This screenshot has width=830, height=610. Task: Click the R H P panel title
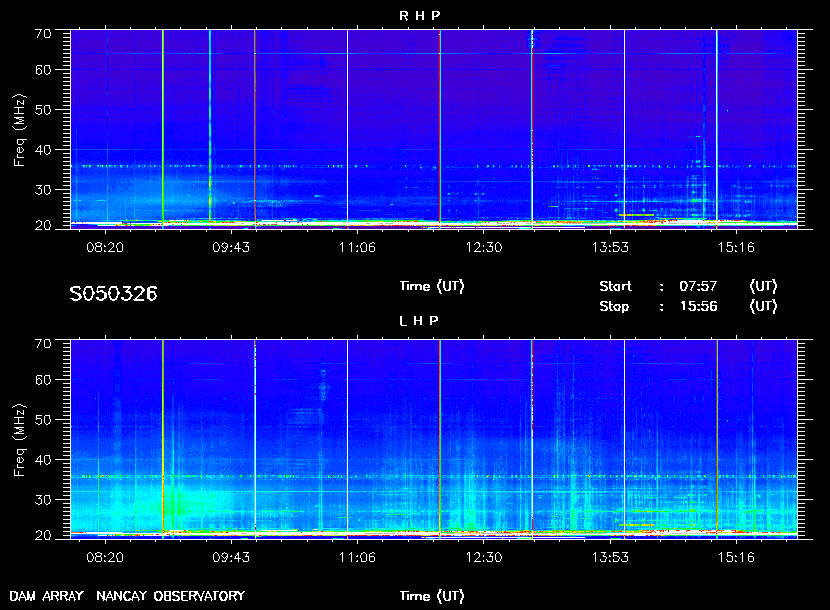click(x=419, y=16)
